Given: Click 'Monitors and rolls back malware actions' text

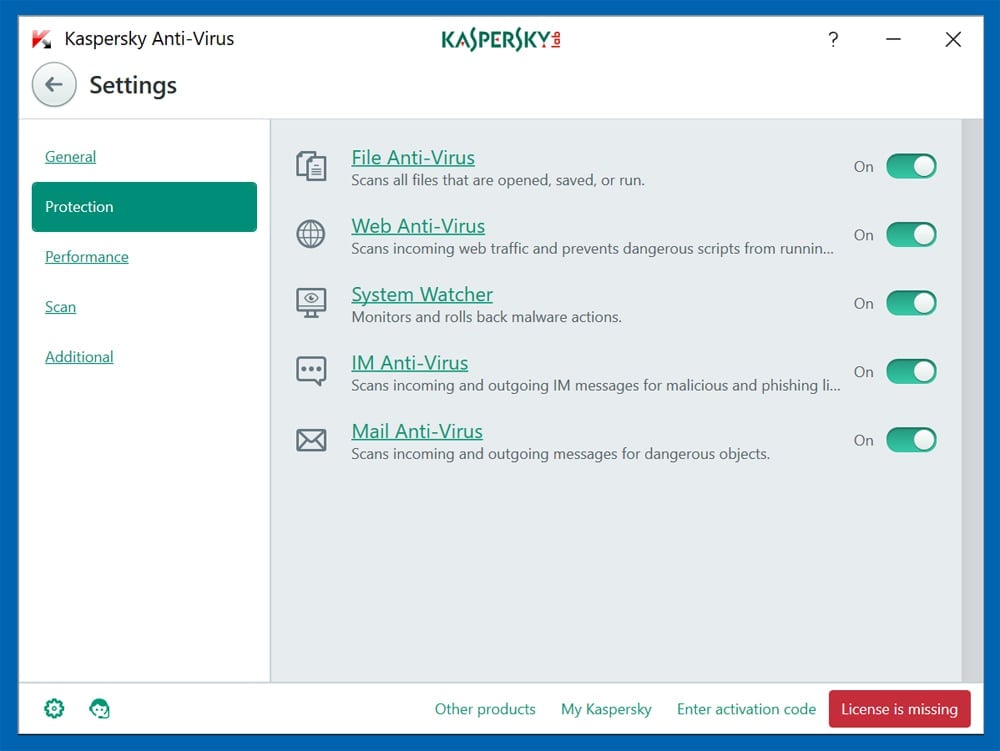Looking at the screenshot, I should coord(486,317).
